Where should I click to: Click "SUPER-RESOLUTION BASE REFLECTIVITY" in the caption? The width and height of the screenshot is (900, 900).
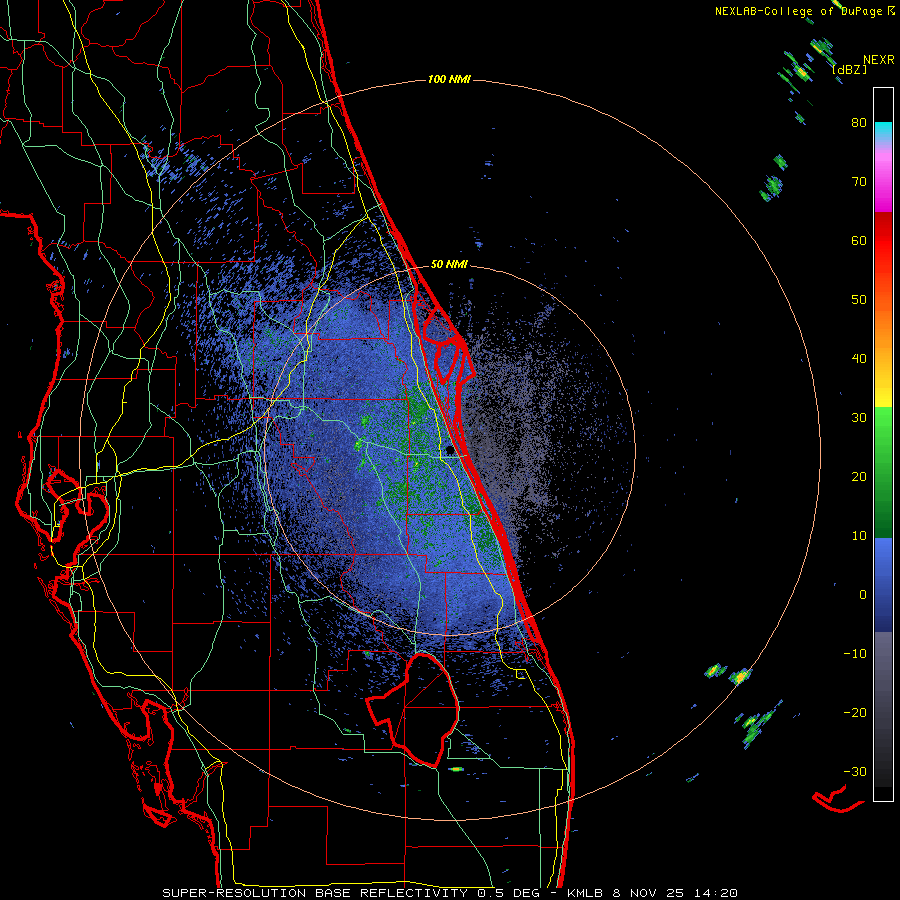(x=315, y=893)
